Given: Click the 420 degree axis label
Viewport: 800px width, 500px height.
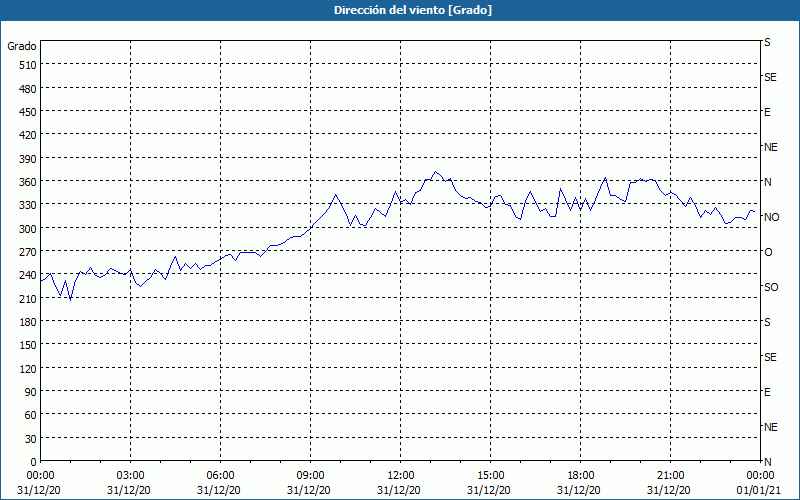Looking at the screenshot, I should pos(29,135).
